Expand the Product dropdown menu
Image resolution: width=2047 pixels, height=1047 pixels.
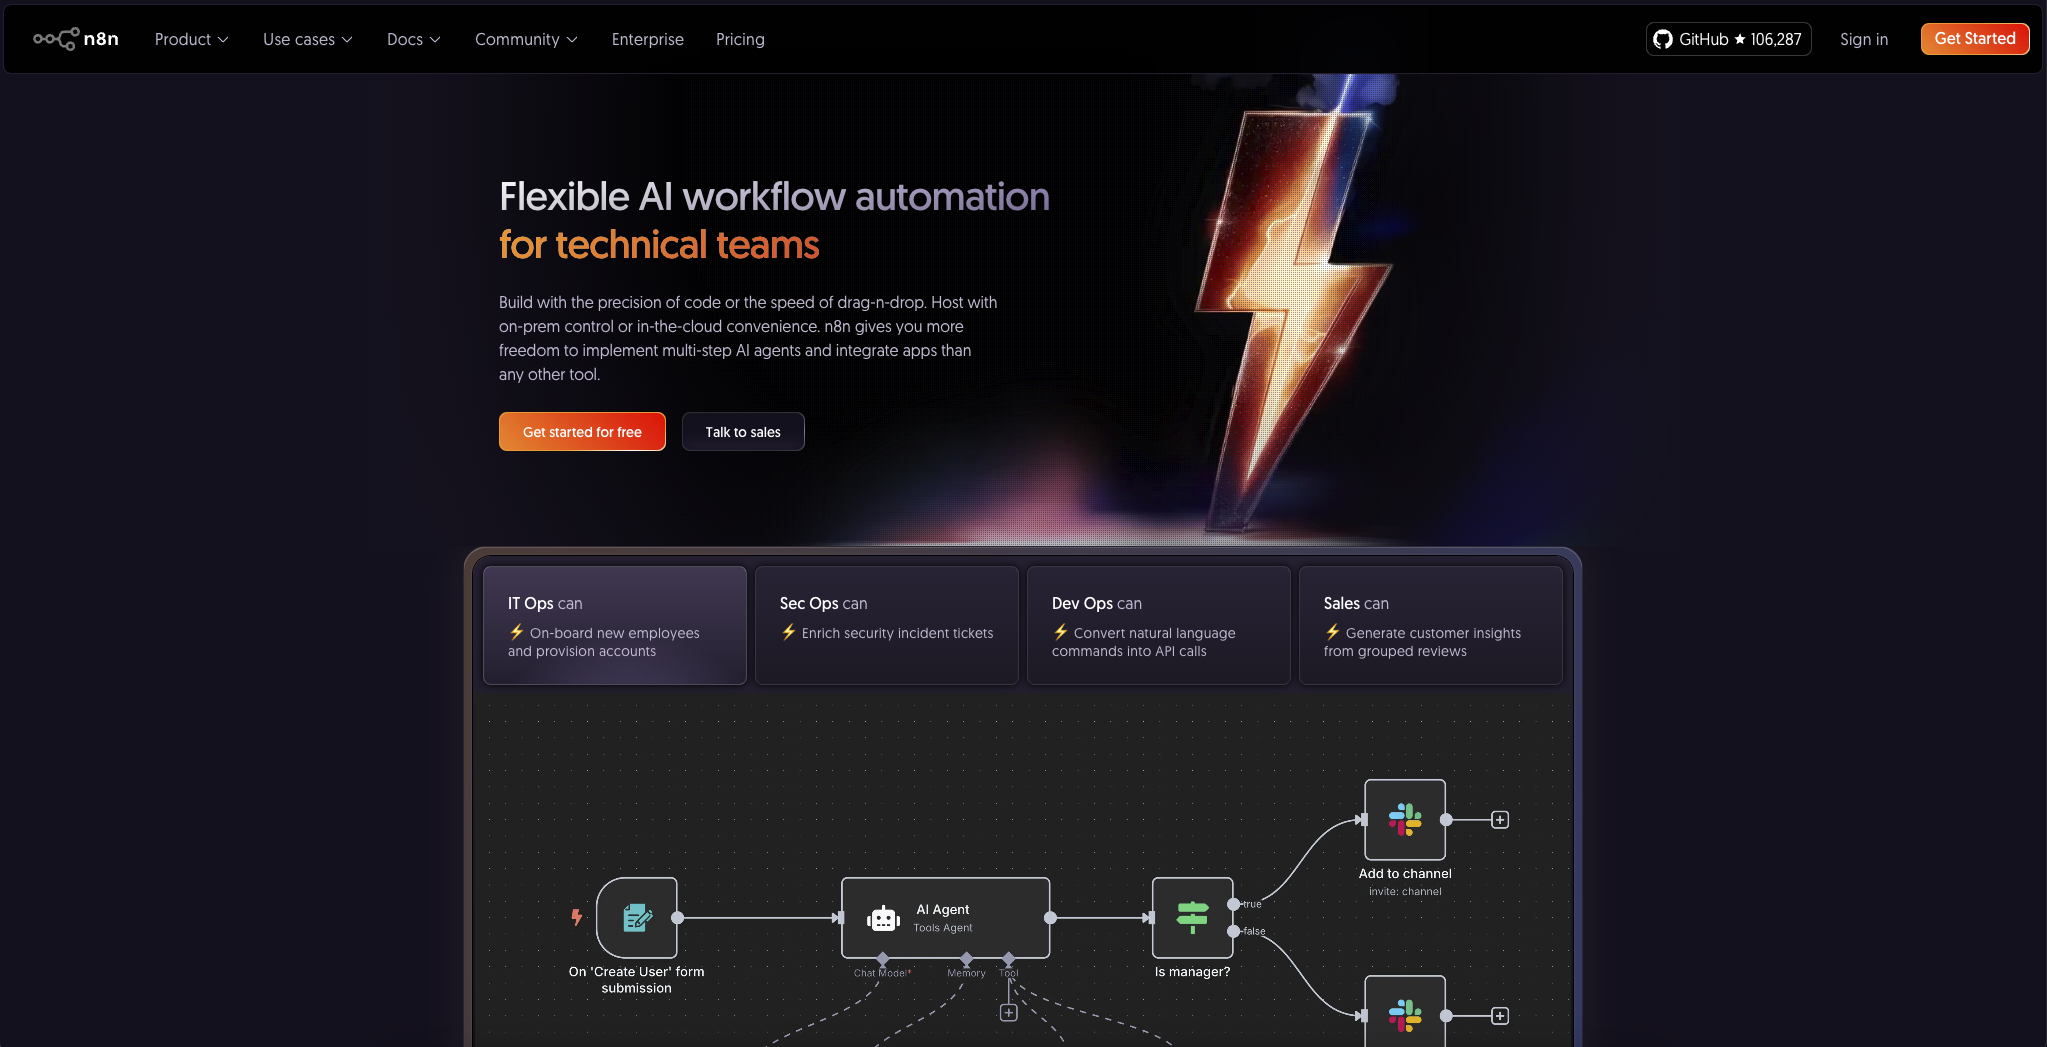point(191,39)
